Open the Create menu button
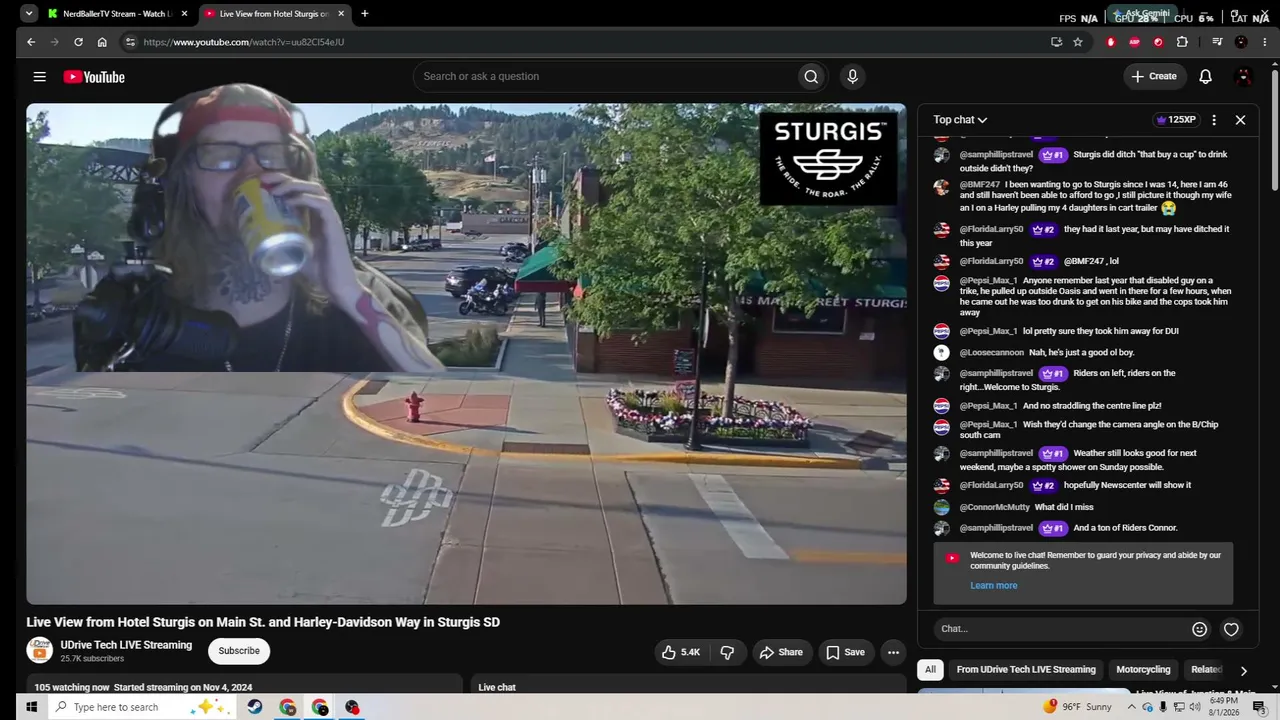1280x720 pixels. (x=1154, y=77)
